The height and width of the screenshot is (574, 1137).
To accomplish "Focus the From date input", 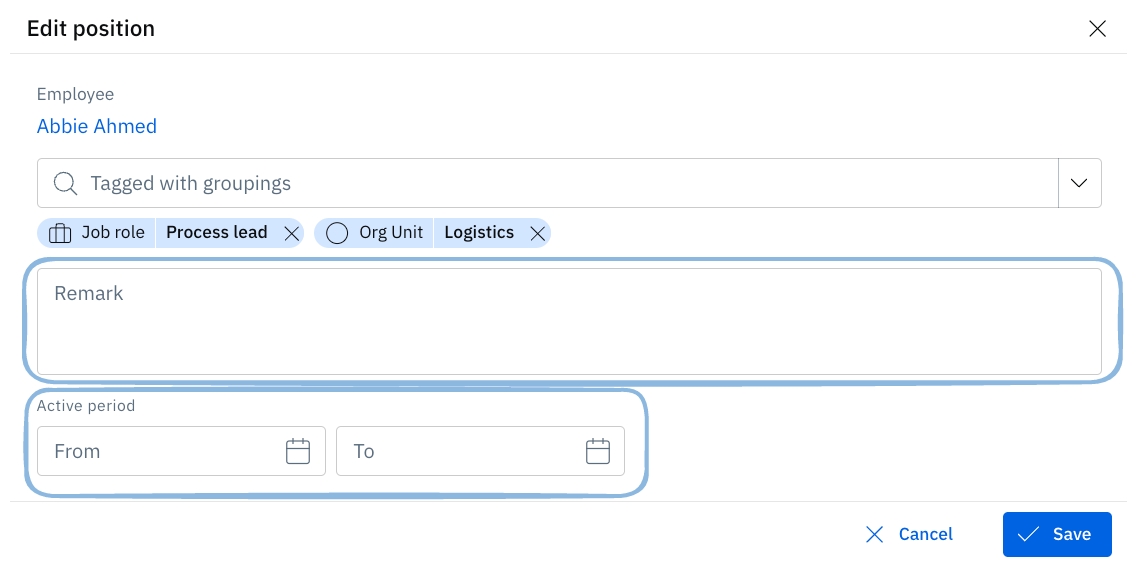I will [x=160, y=451].
